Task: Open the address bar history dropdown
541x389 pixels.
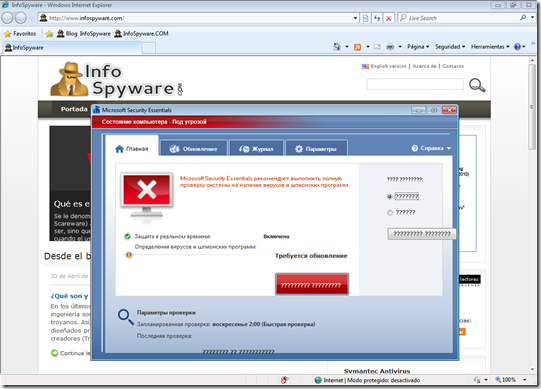Action: pos(355,18)
